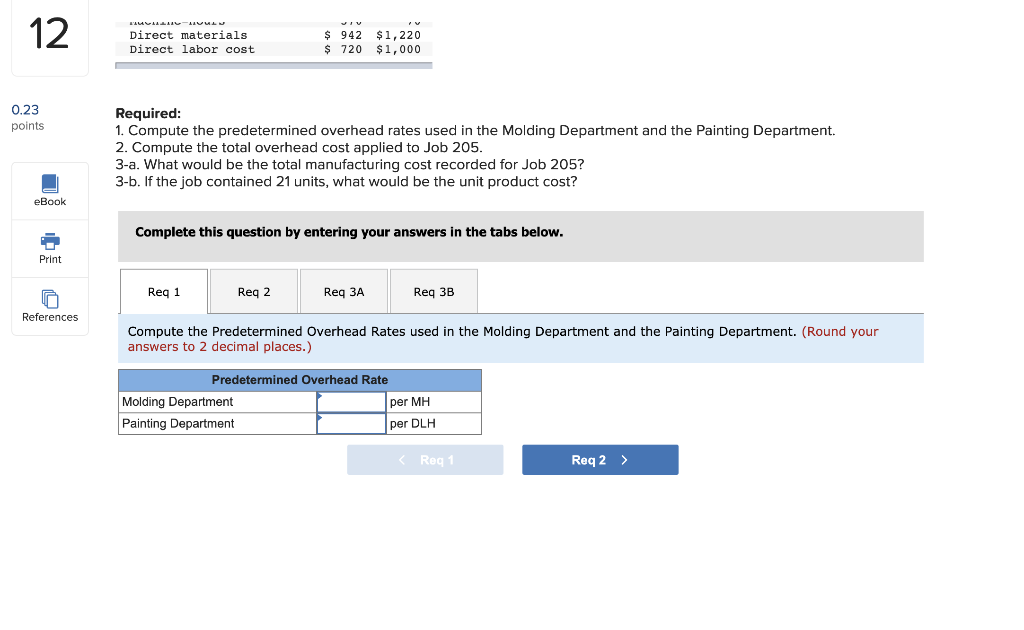The image size is (1024, 630).
Task: Click the Predetermined Overhead Rate table header
Action: (300, 380)
